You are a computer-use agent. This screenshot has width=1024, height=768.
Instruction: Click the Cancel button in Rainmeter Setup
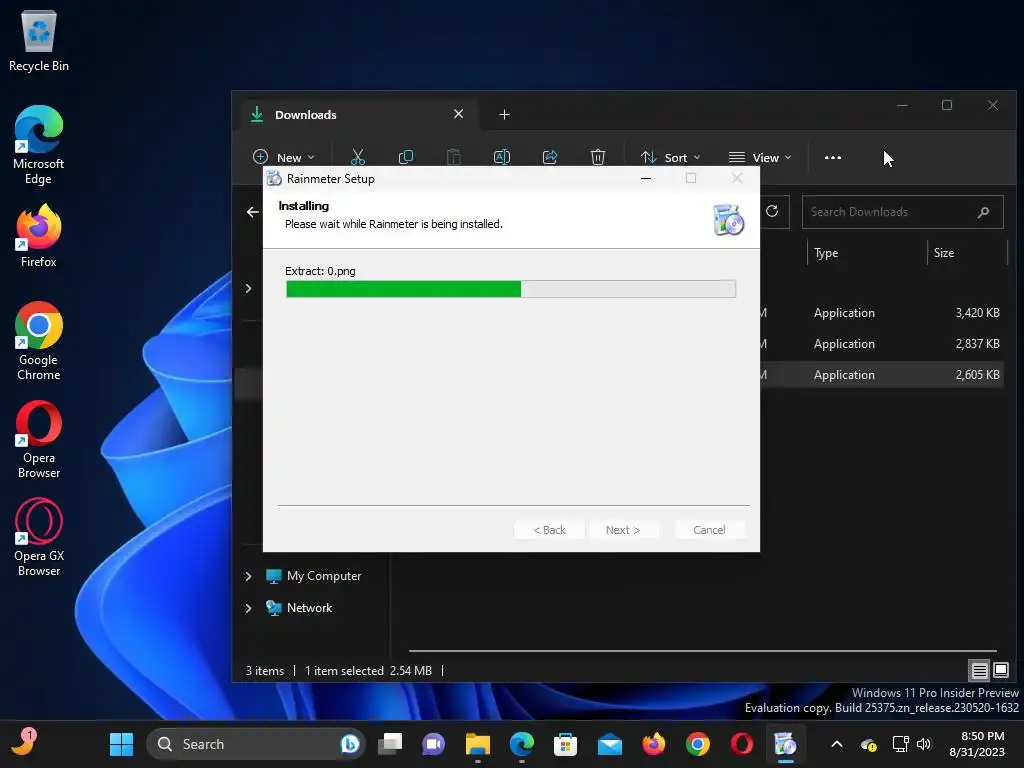pyautogui.click(x=709, y=530)
